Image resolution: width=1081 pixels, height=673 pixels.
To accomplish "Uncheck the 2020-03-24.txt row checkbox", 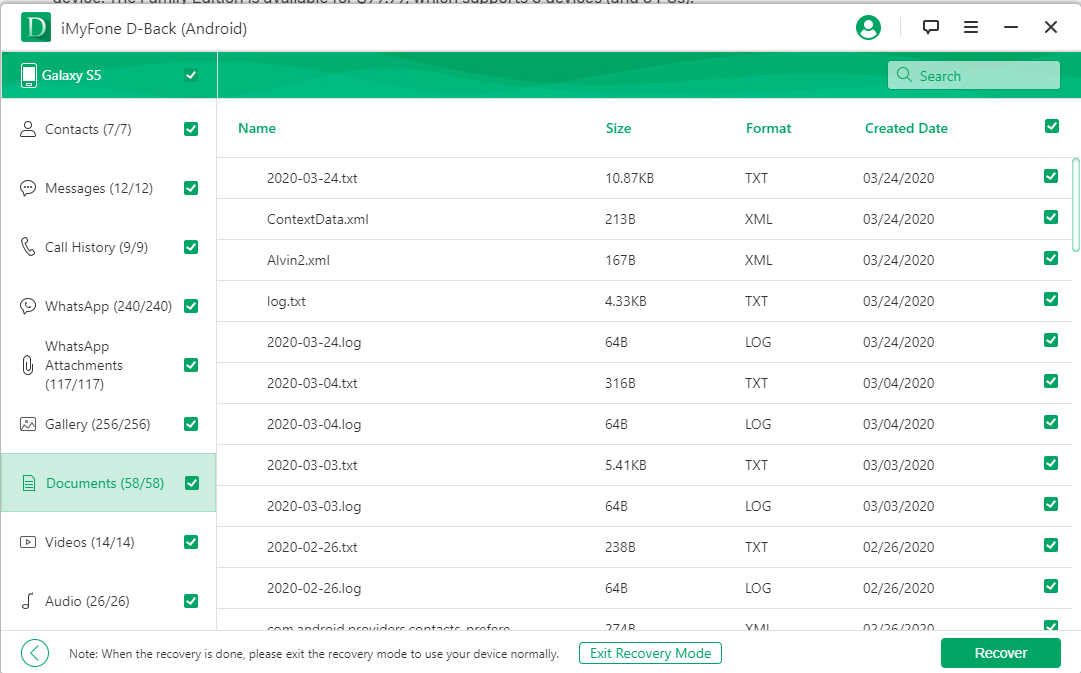I will 1051,177.
